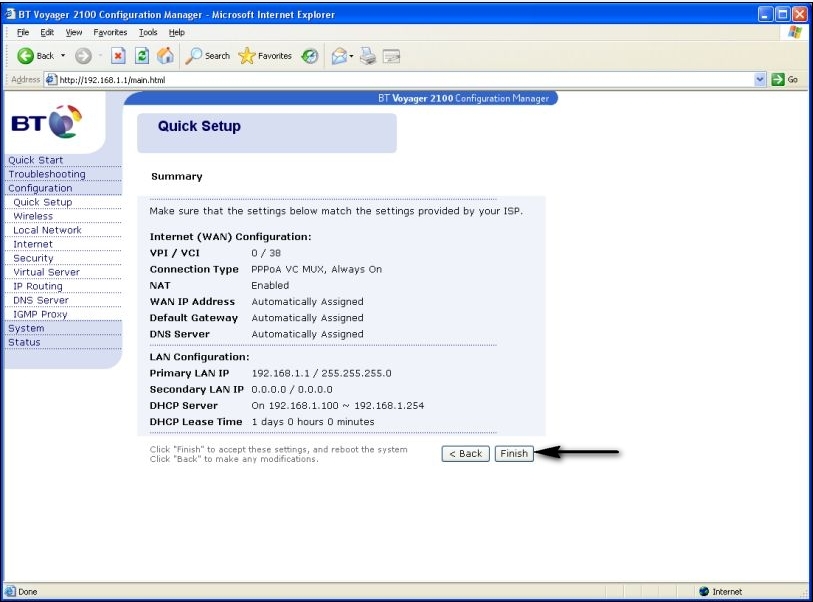813x602 pixels.
Task: Click the WAN IP Address Automatically Assigned value
Action: click(x=307, y=302)
